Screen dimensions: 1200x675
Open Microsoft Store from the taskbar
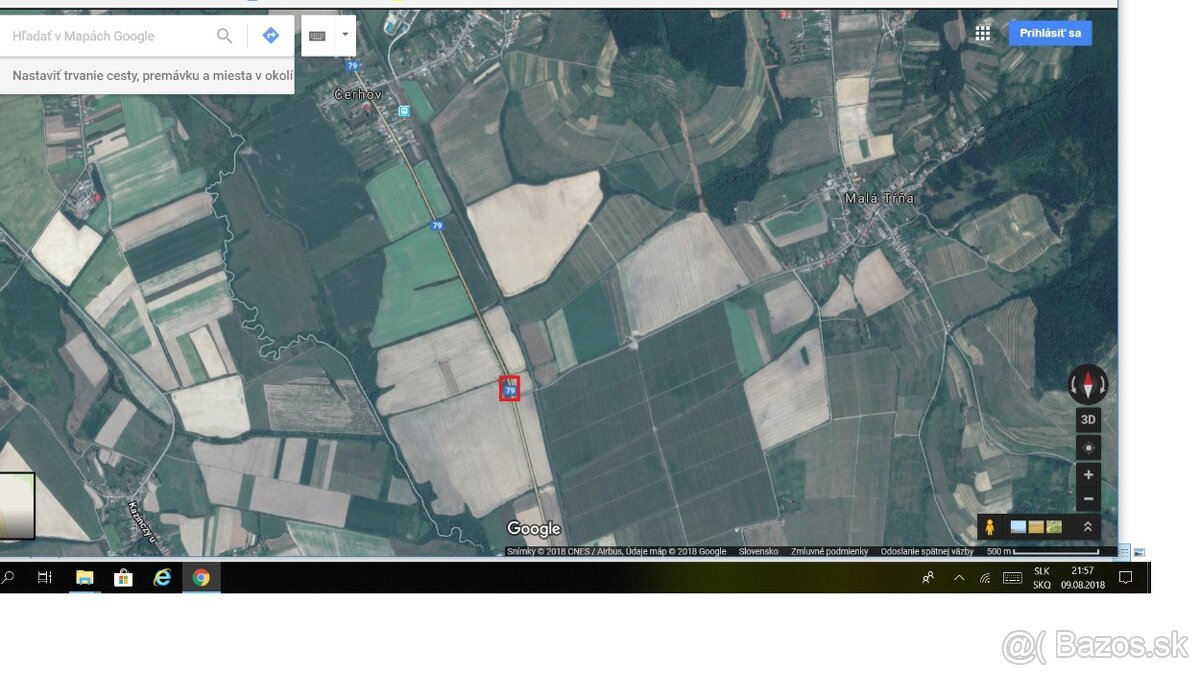pyautogui.click(x=123, y=577)
